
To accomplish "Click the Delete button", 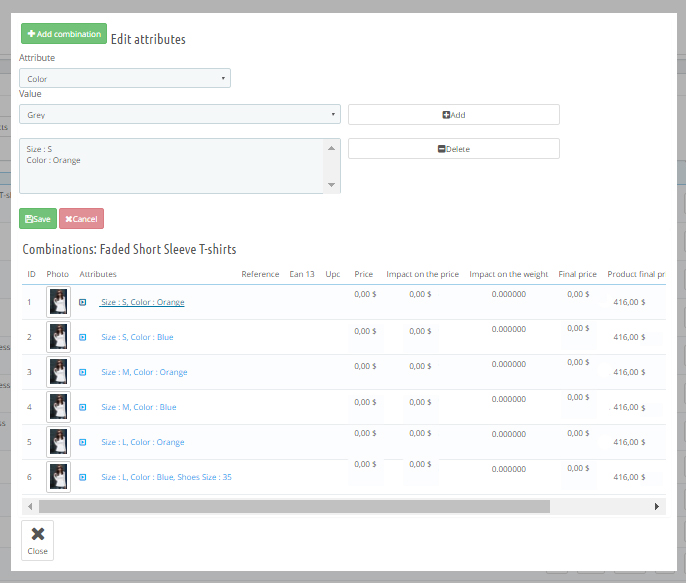I will (453, 149).
